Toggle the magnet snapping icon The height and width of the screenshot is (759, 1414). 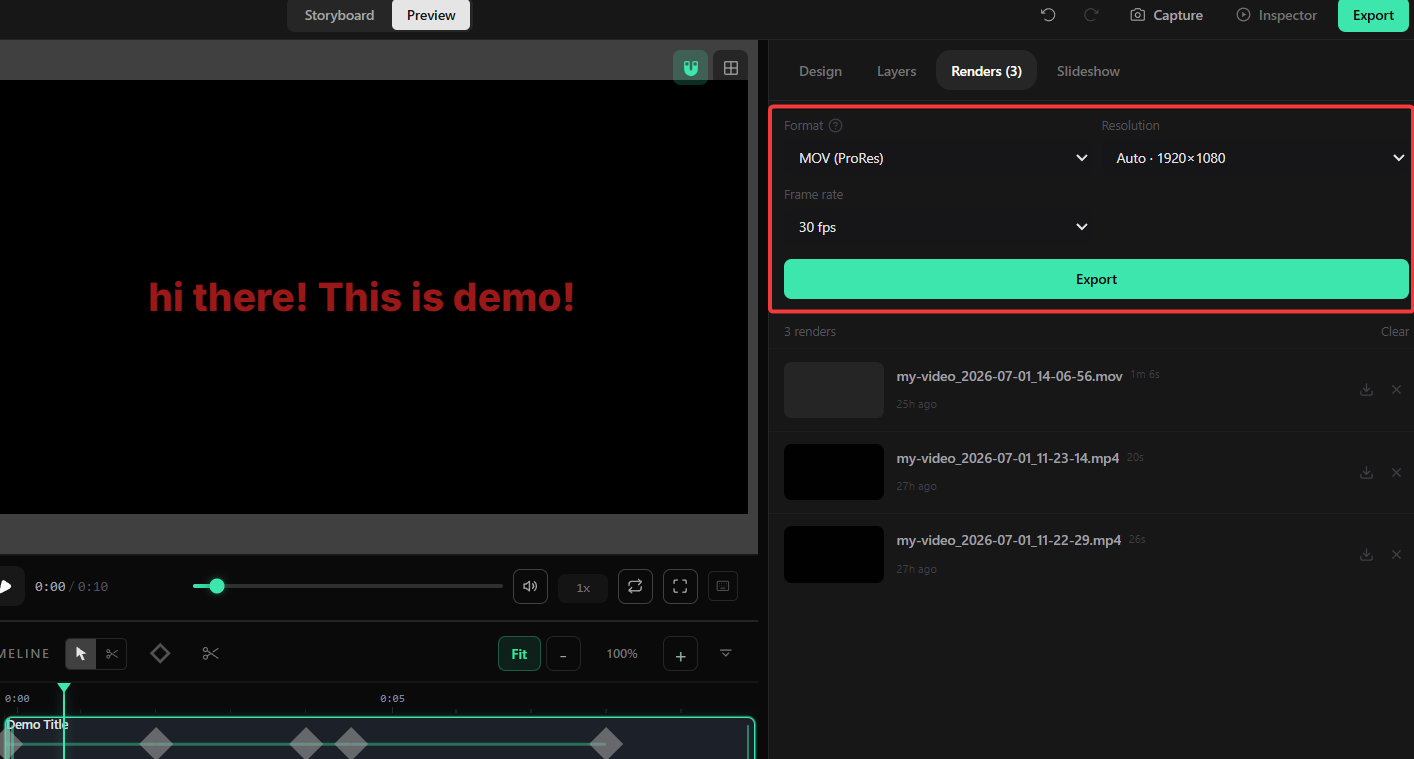[690, 68]
